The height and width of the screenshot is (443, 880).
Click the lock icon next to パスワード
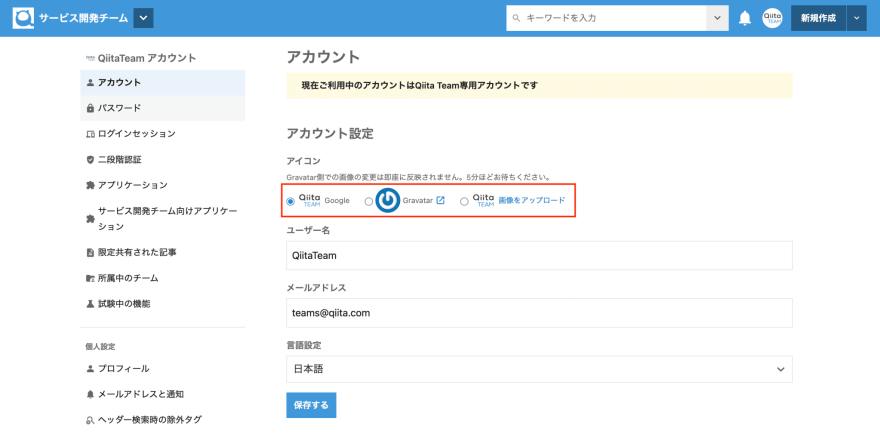(x=90, y=108)
